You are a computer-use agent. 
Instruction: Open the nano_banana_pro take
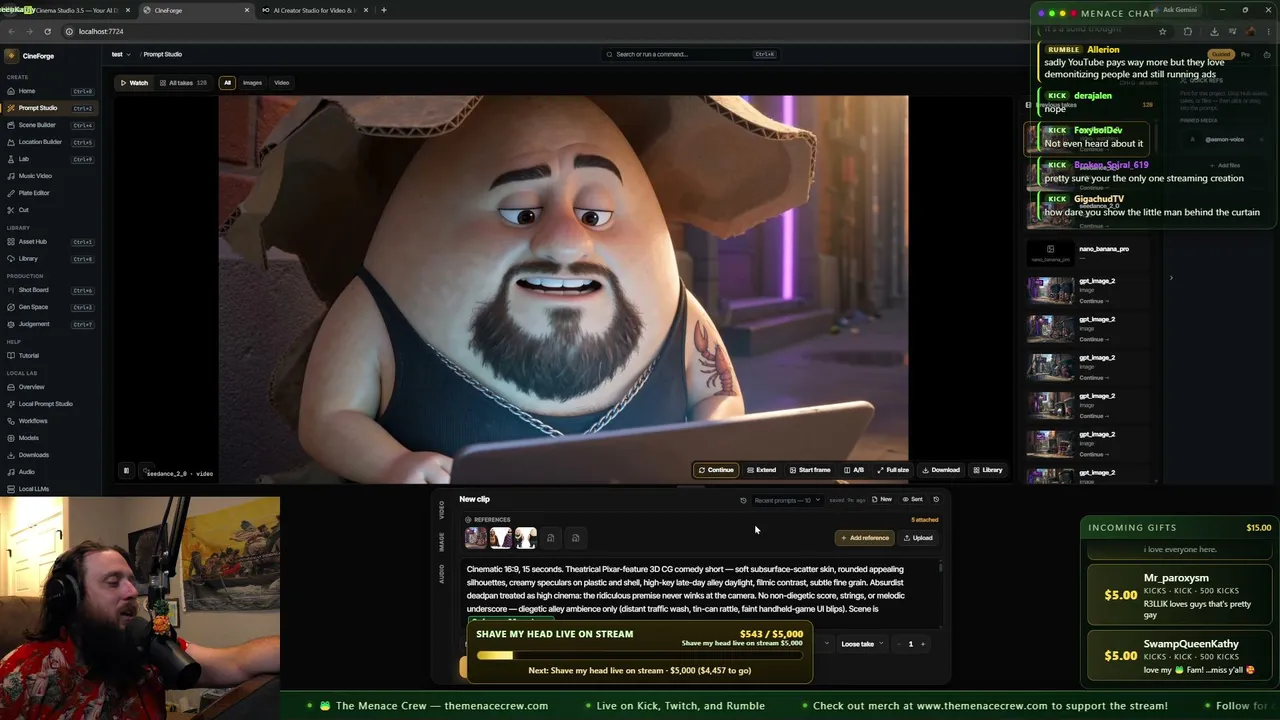[x=1090, y=254]
